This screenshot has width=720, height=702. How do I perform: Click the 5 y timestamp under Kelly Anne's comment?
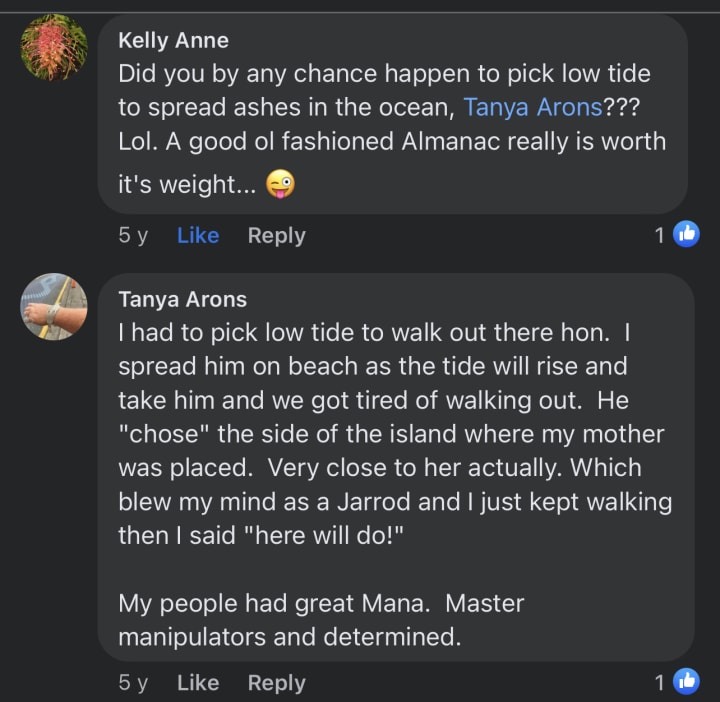(x=133, y=236)
